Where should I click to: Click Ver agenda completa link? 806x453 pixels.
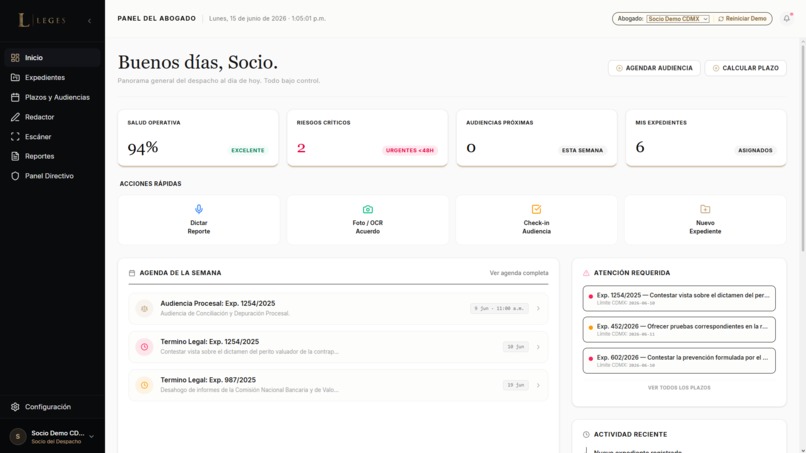tap(519, 273)
